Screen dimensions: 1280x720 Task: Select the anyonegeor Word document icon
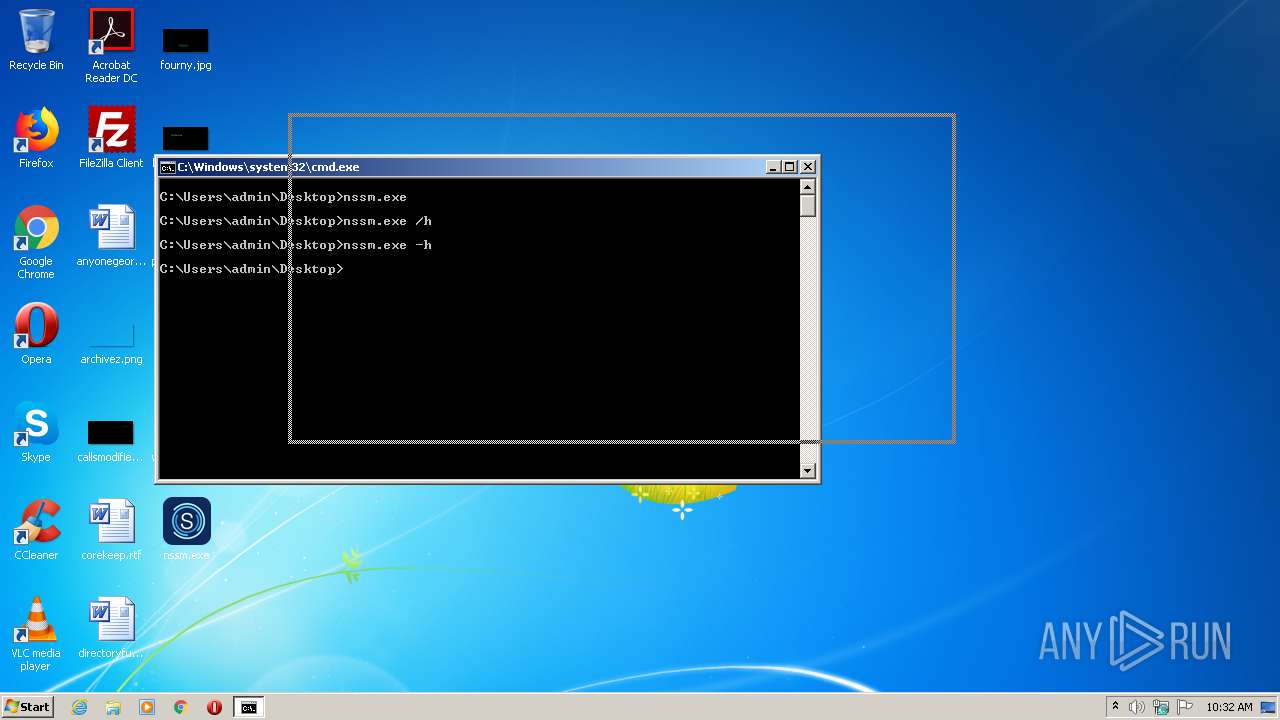(x=111, y=236)
